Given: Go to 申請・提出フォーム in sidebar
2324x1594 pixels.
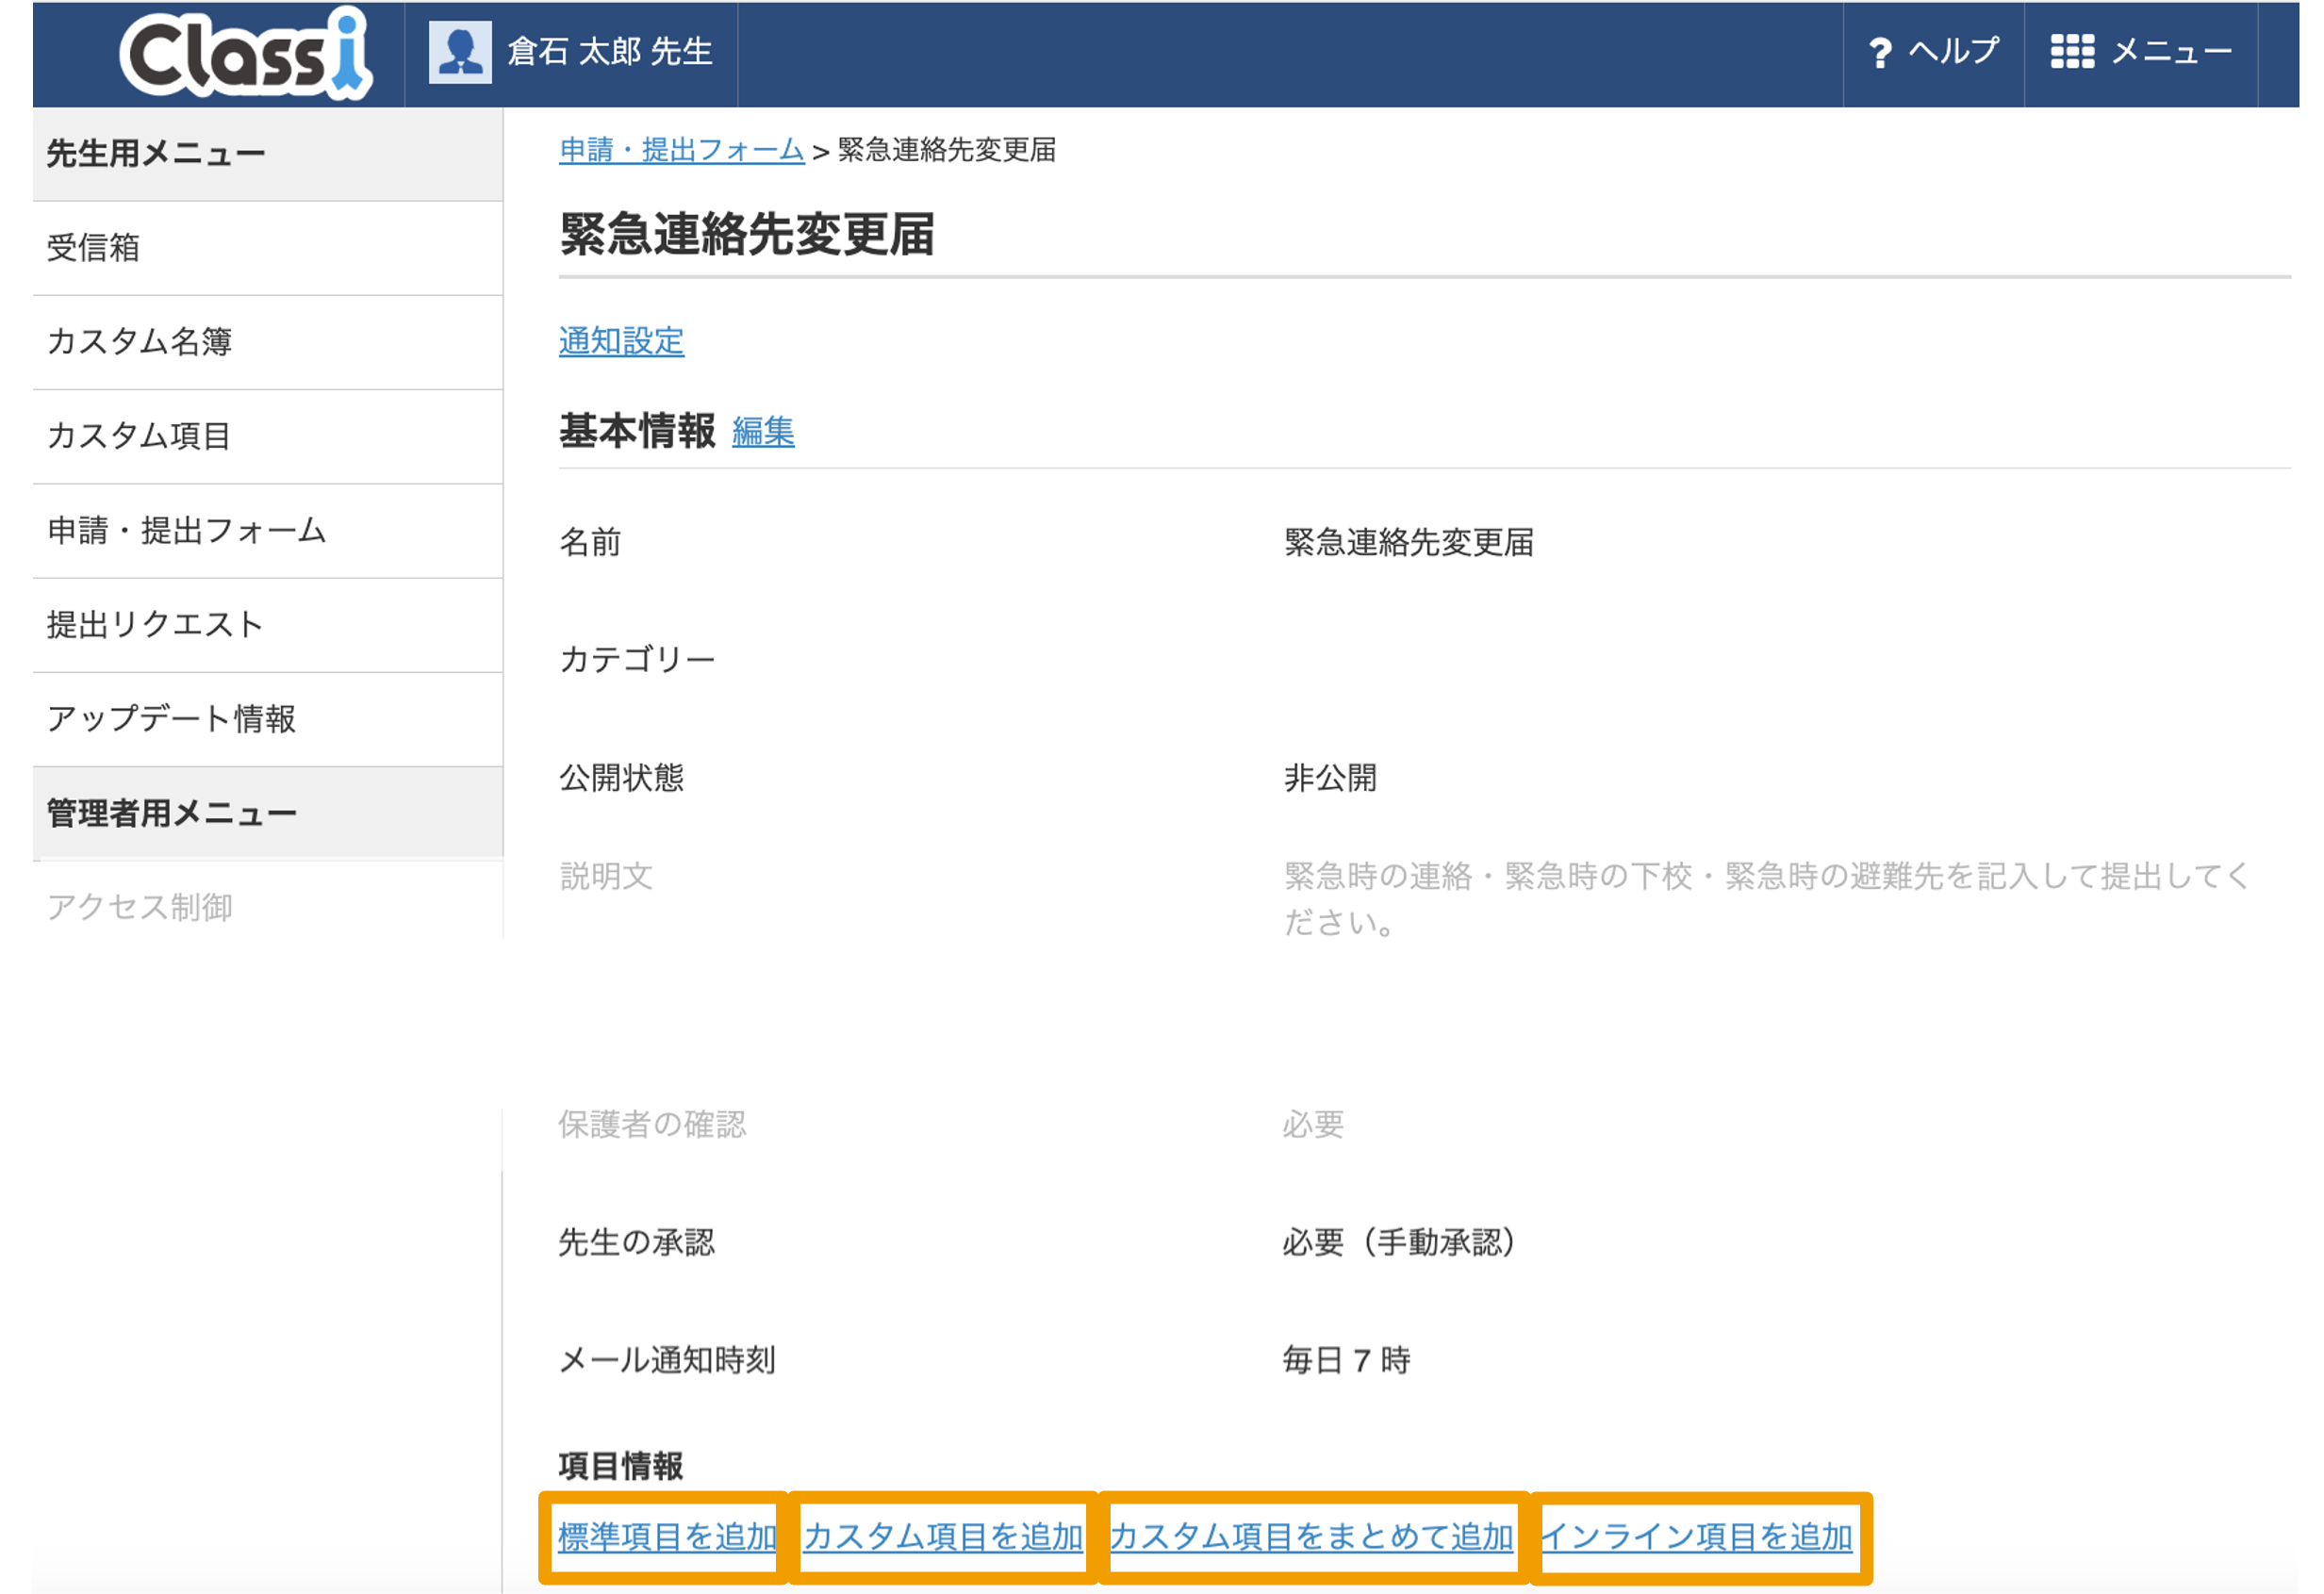Looking at the screenshot, I should (186, 530).
